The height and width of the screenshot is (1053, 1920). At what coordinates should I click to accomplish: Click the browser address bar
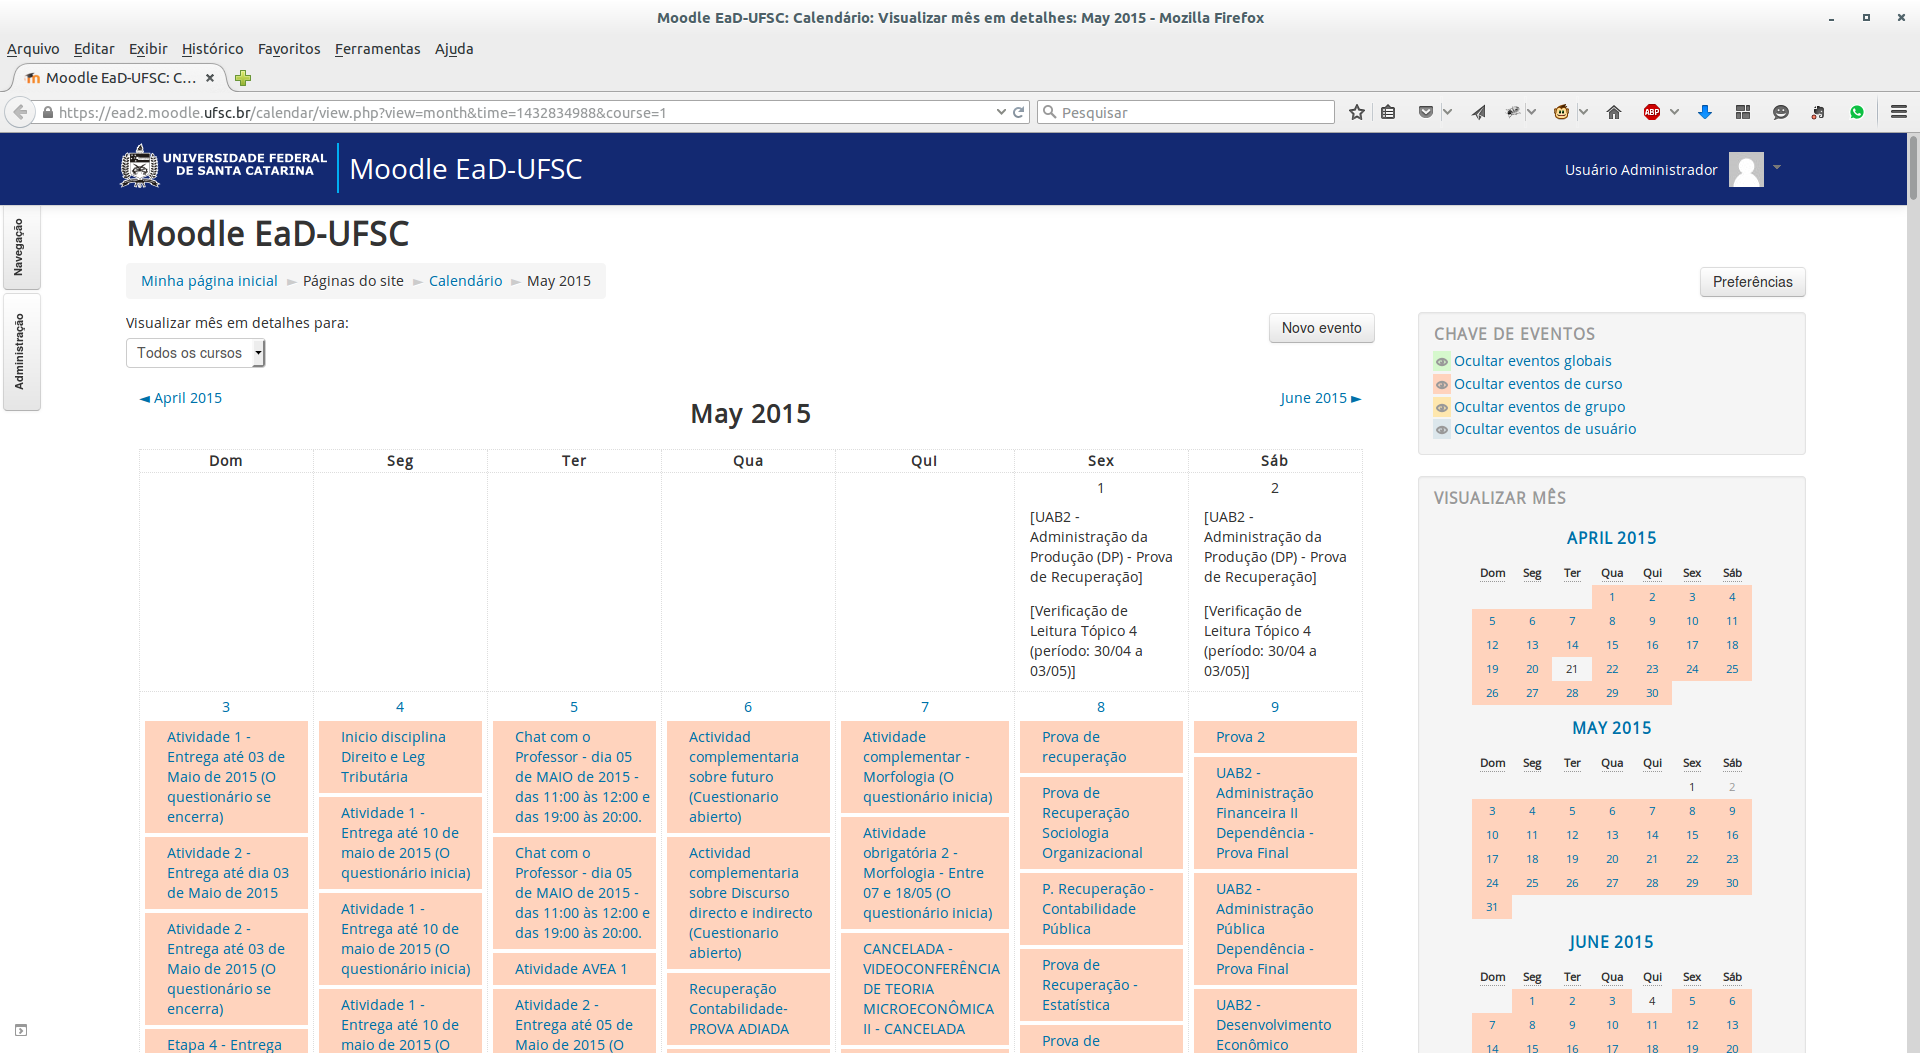coord(520,112)
